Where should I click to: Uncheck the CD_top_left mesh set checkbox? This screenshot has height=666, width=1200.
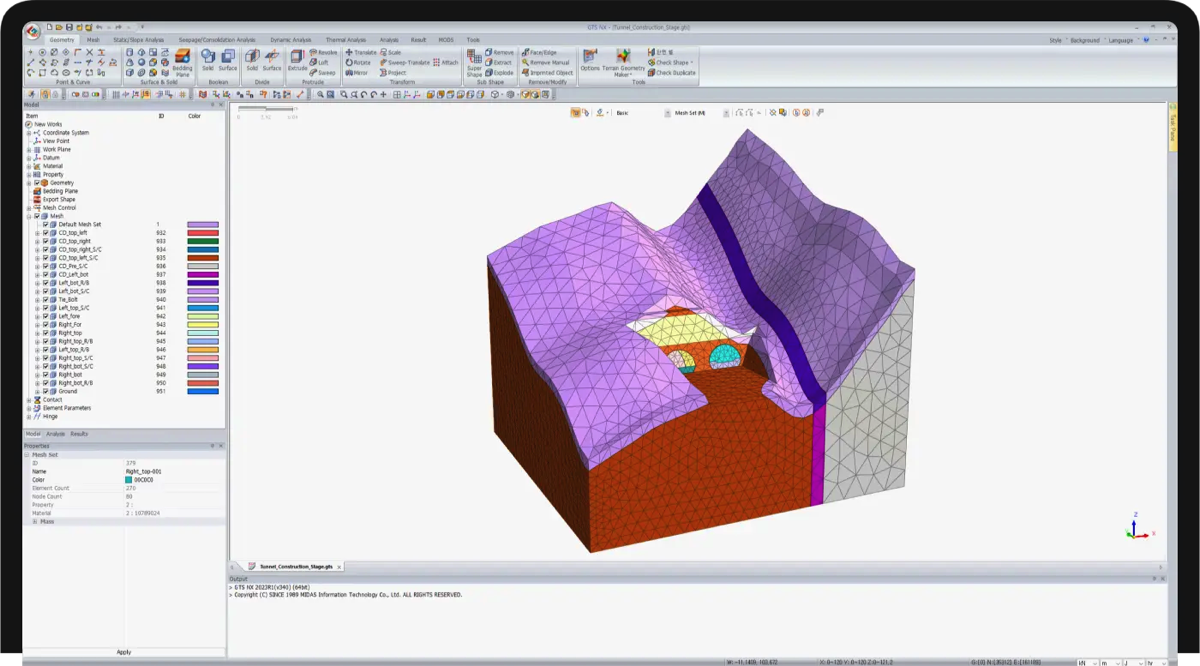coord(45,233)
